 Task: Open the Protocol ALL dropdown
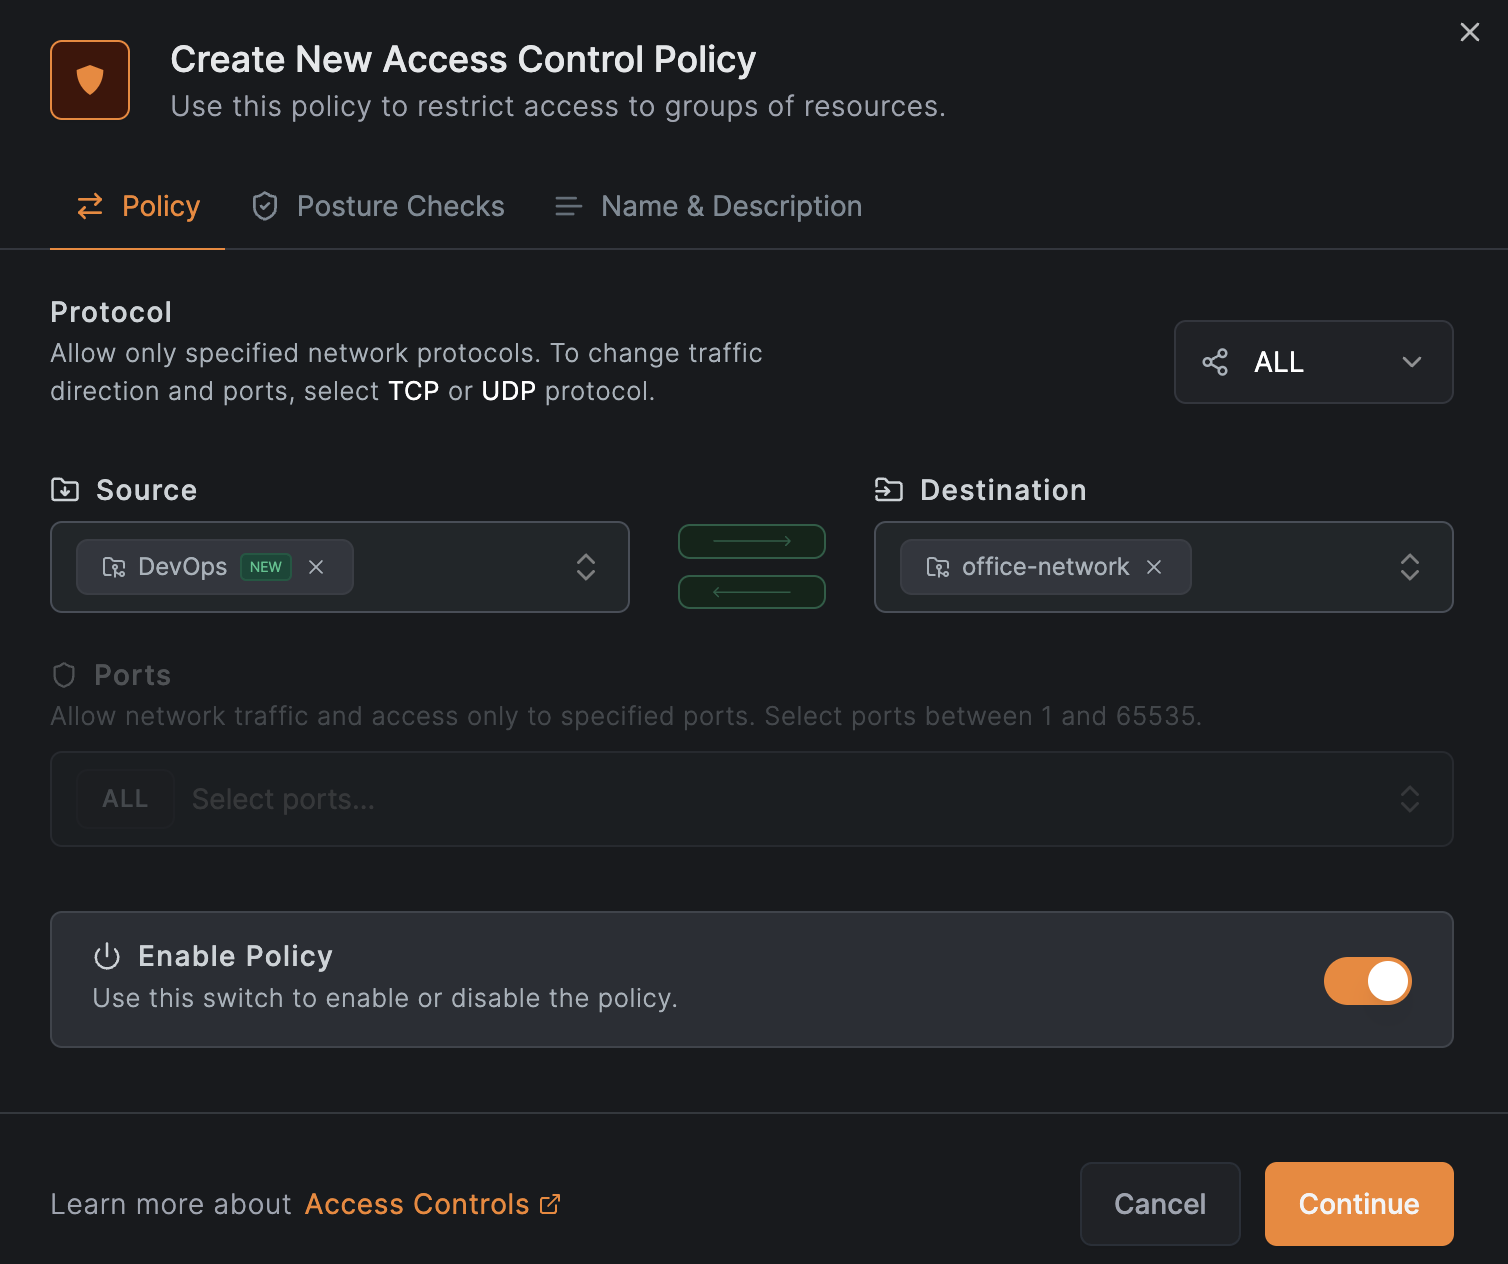coord(1313,362)
